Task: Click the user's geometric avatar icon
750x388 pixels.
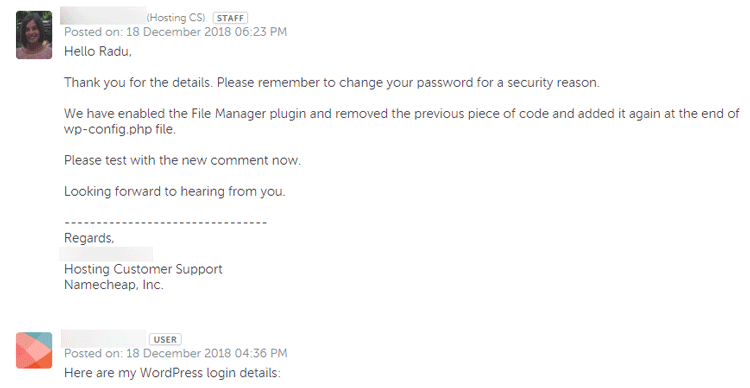Action: [34, 351]
